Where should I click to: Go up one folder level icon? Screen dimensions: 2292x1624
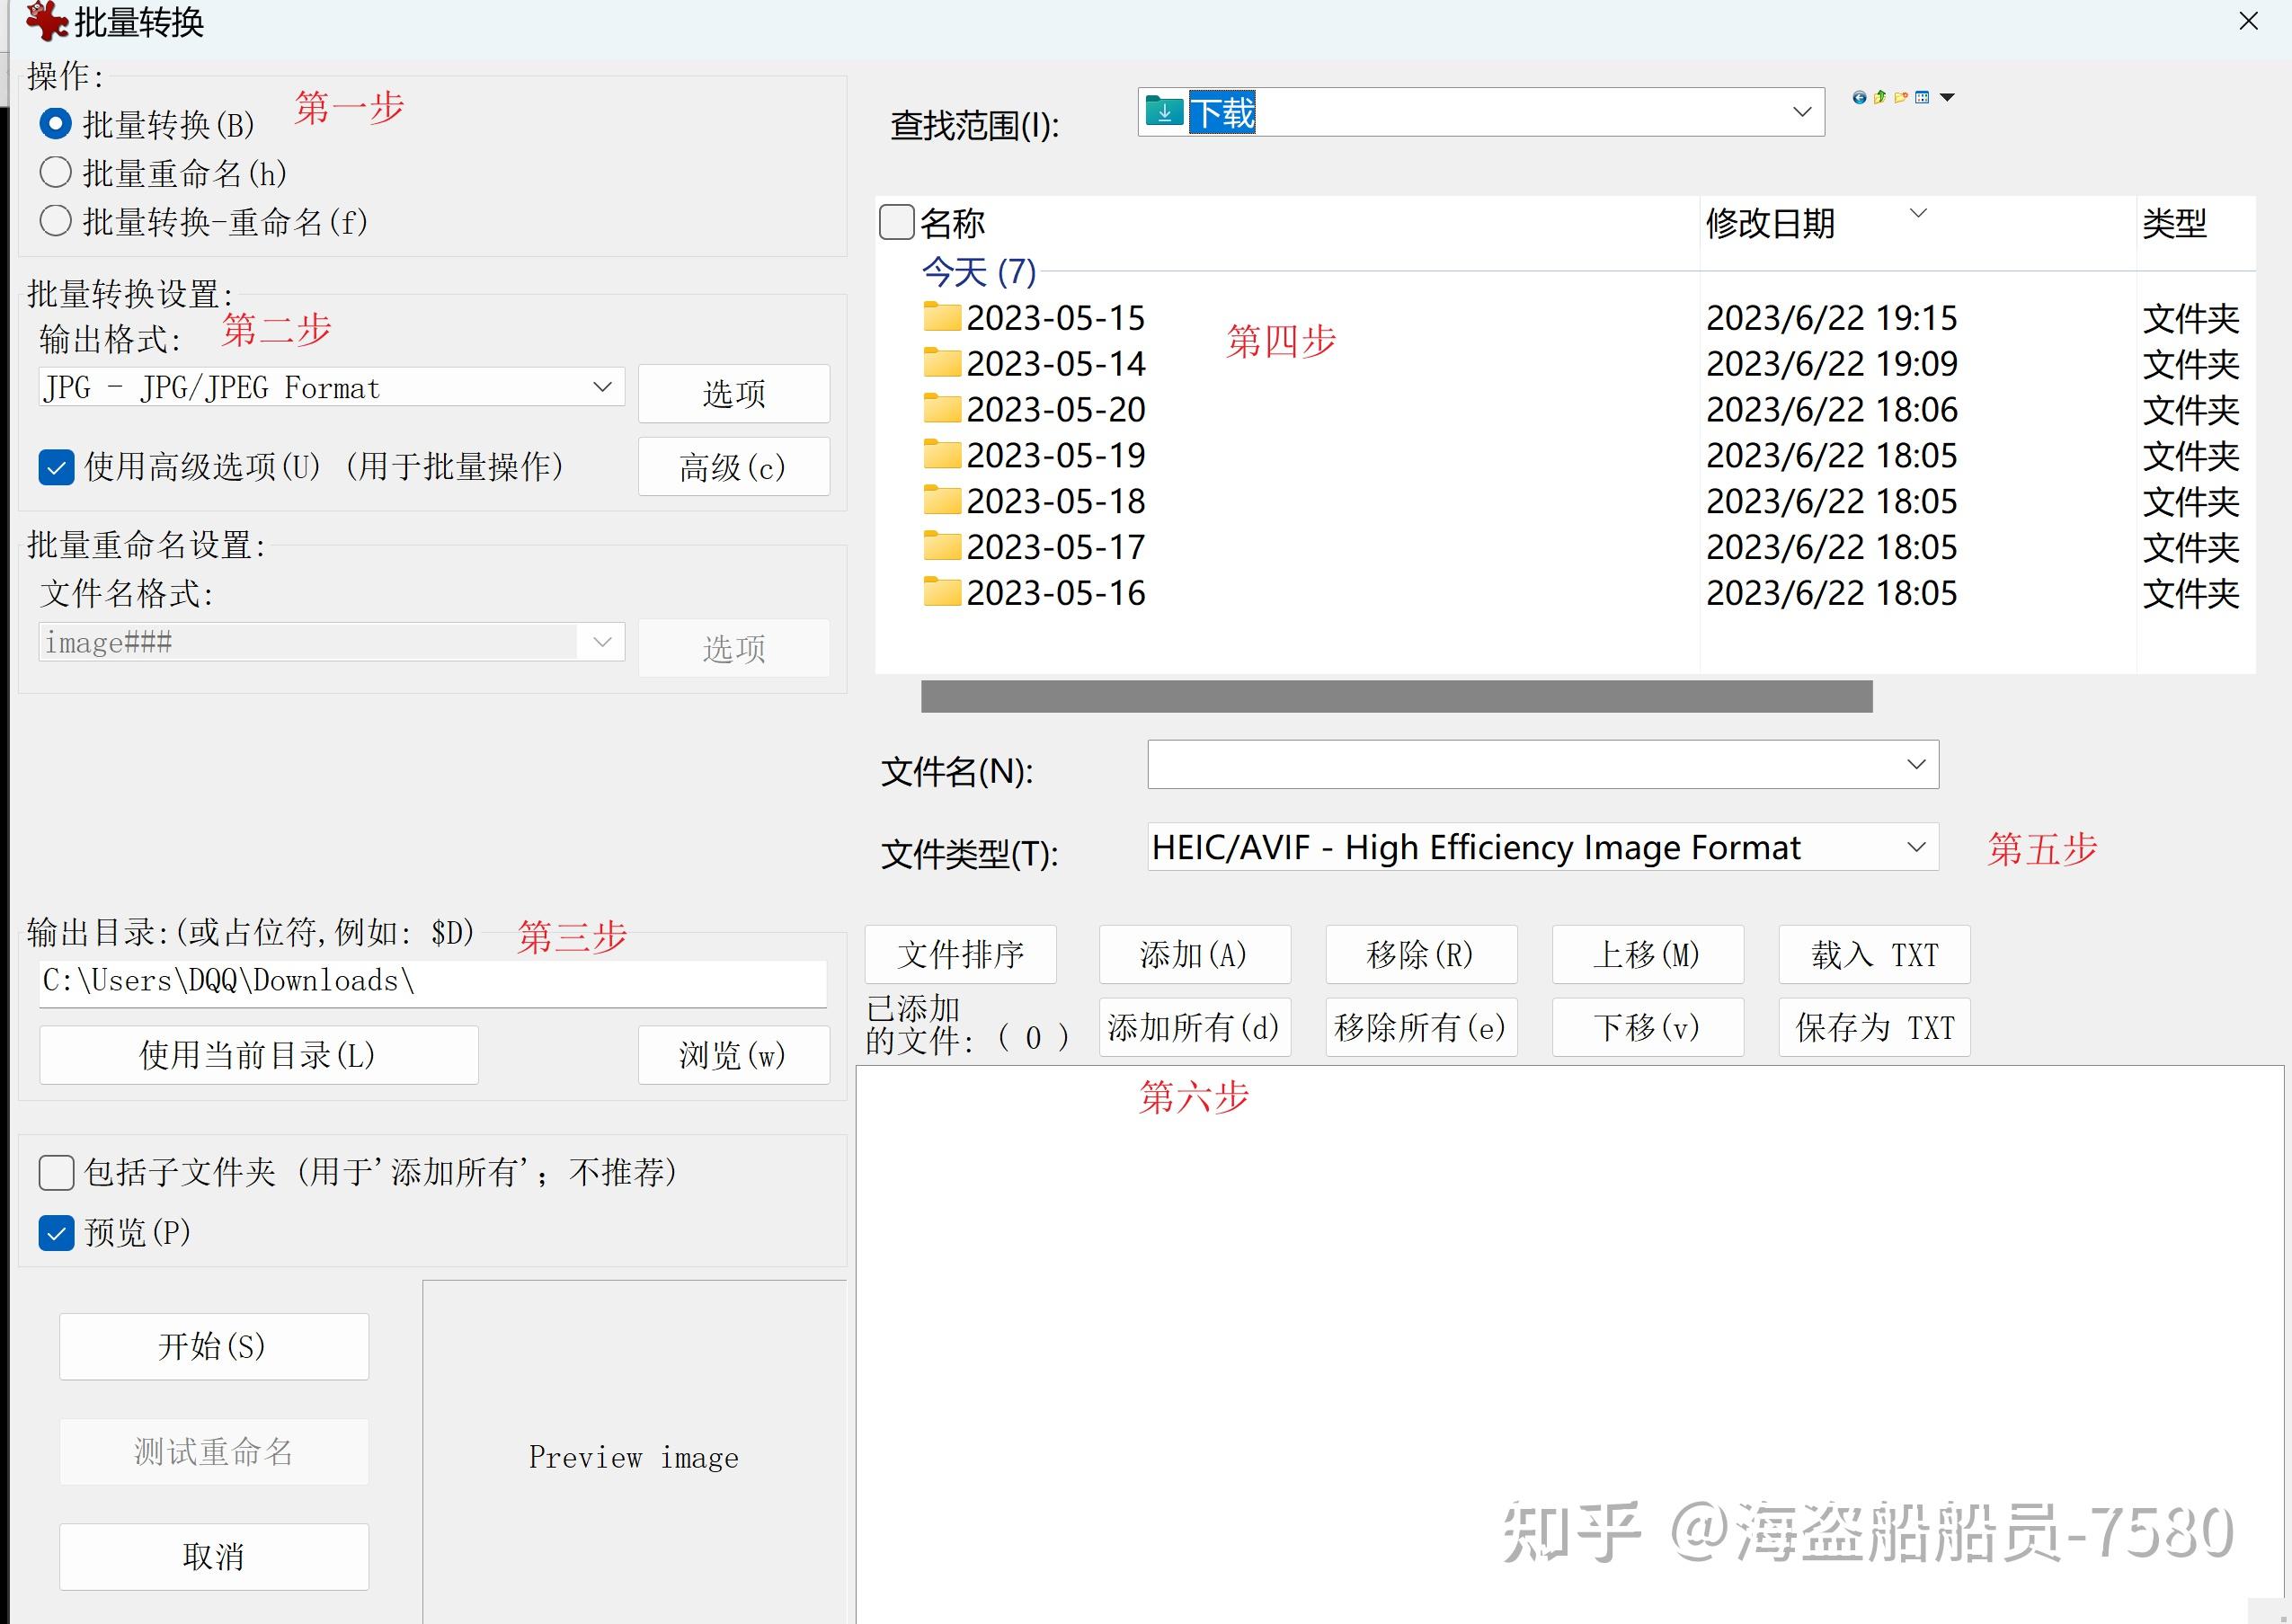point(1880,97)
